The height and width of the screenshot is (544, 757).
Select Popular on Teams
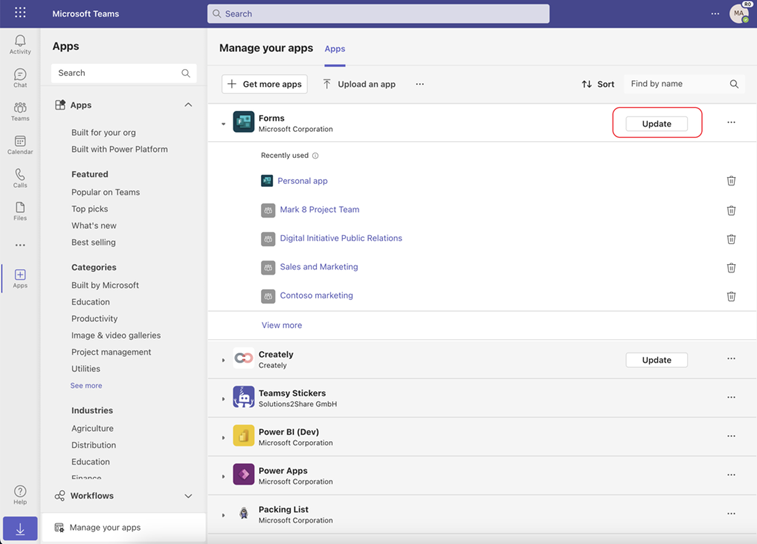coord(106,192)
